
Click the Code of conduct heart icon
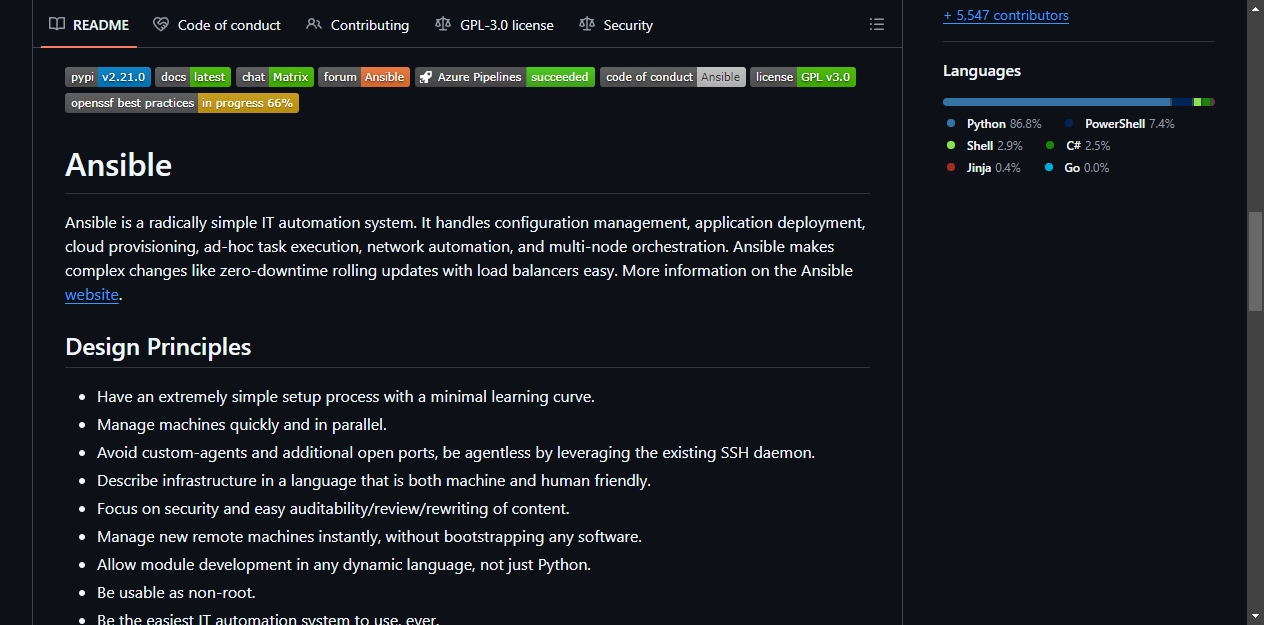coord(161,25)
